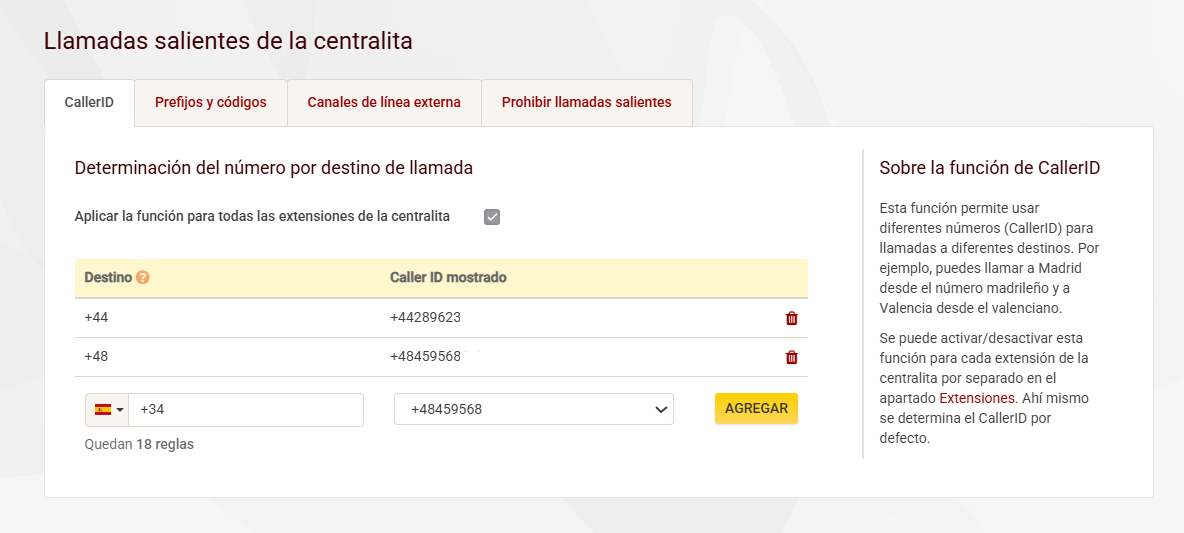Click the Caller ID mostrado column header
This screenshot has width=1184, height=533.
pyautogui.click(x=449, y=277)
